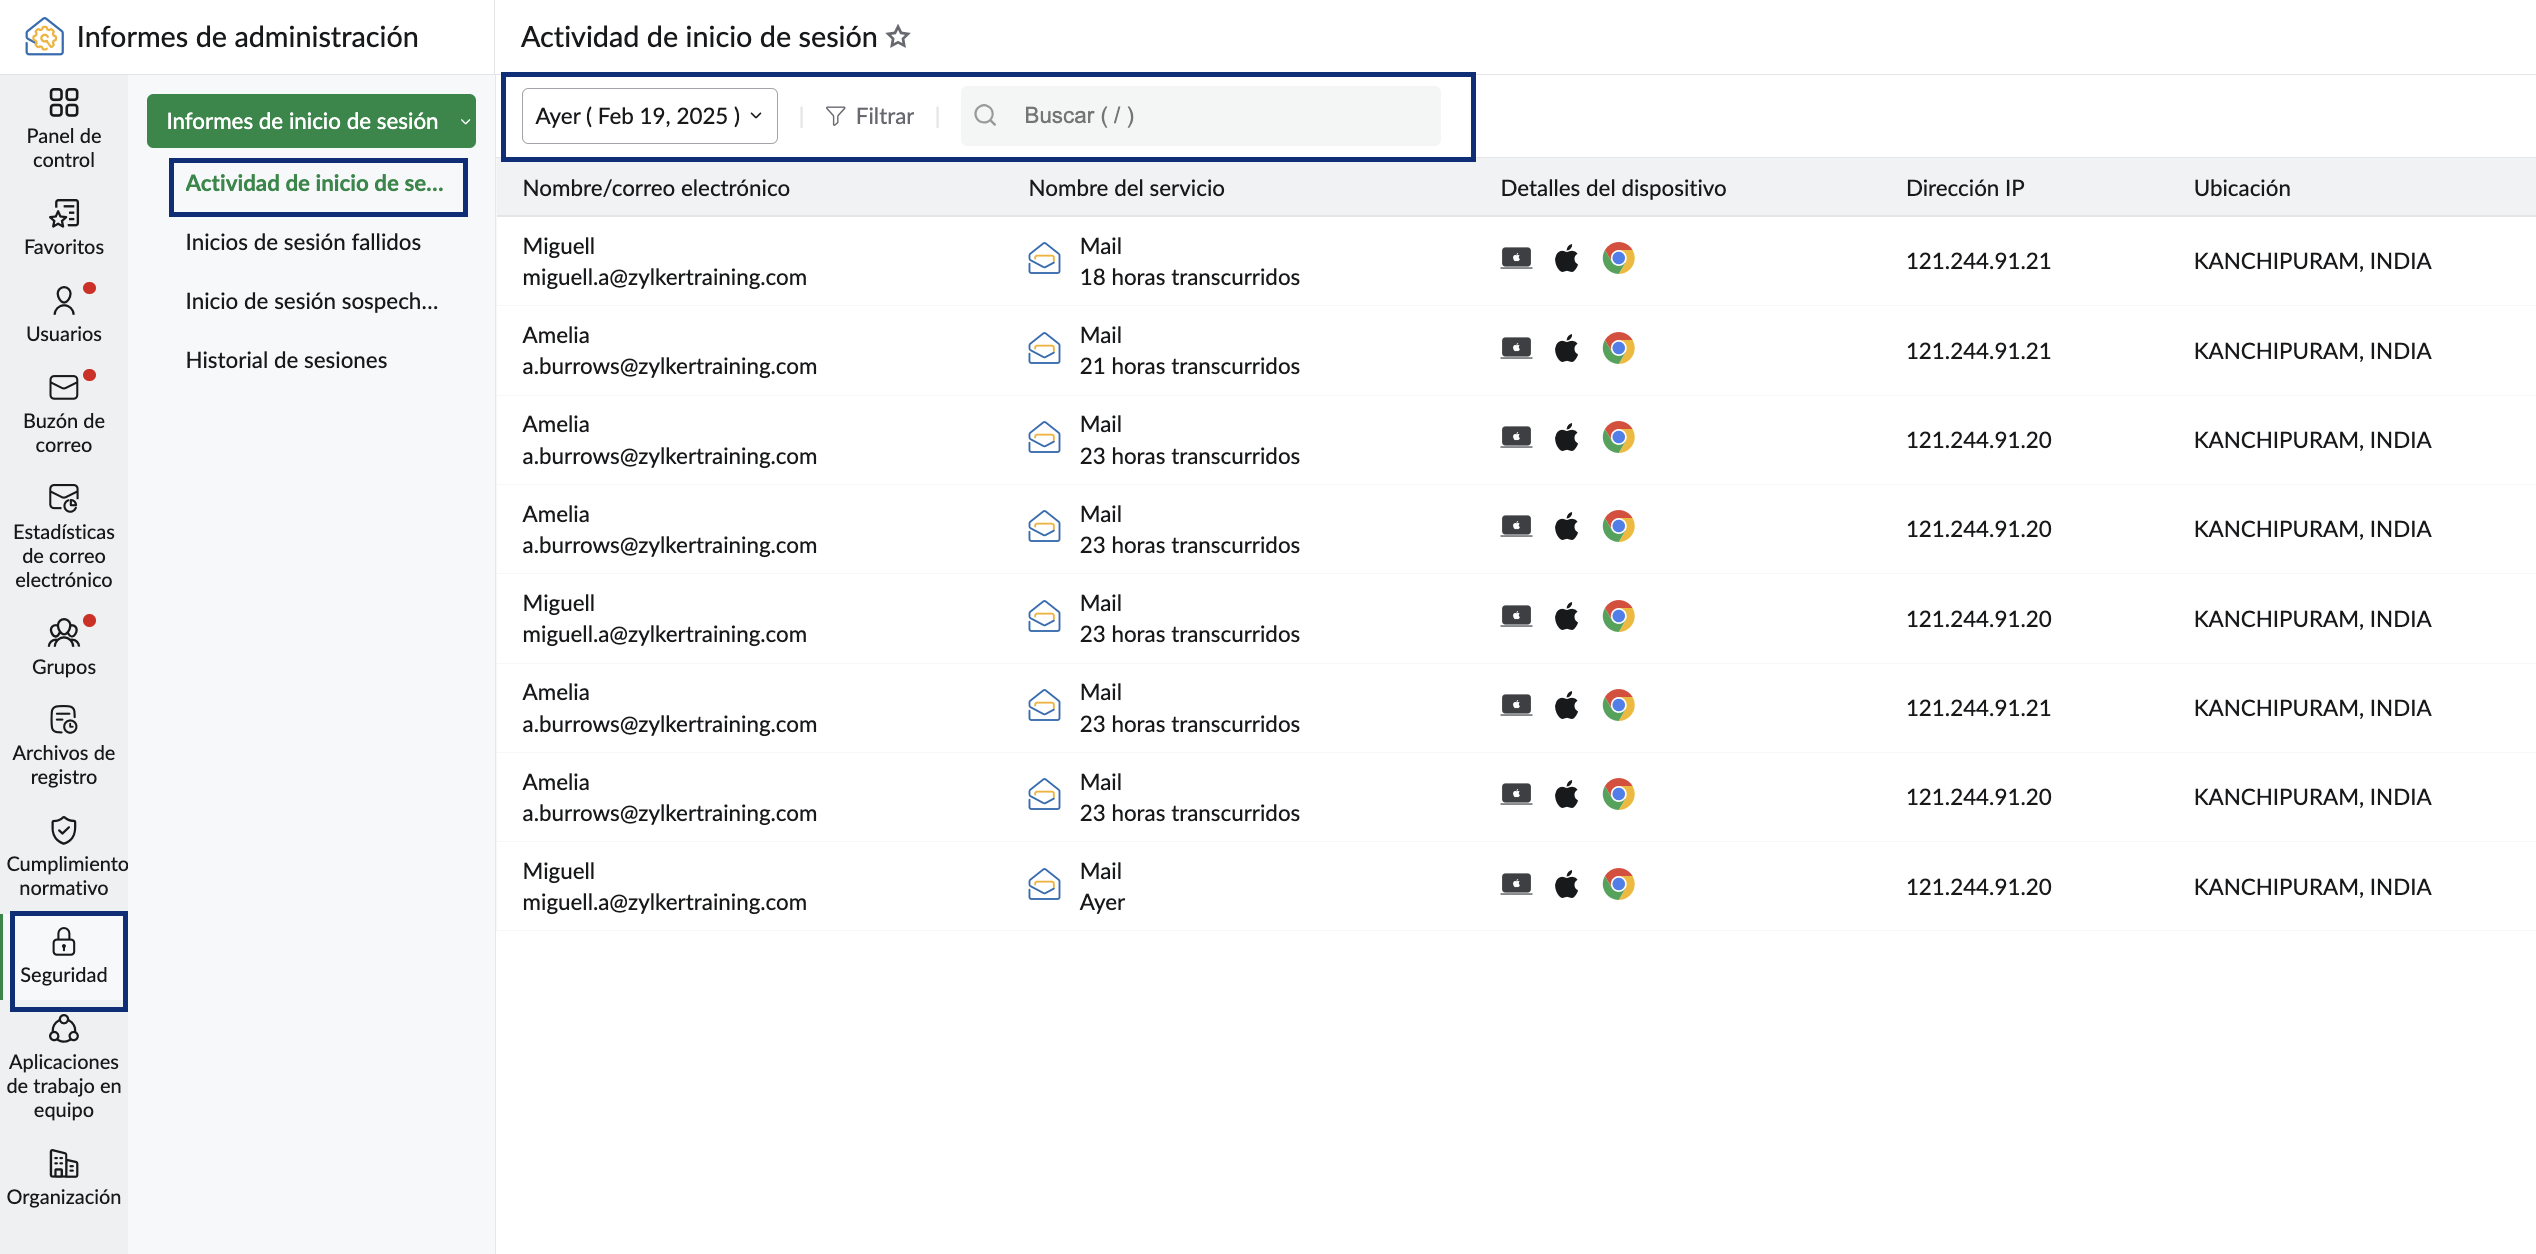Image resolution: width=2536 pixels, height=1254 pixels.
Task: Click the Filtrar button
Action: tap(869, 116)
